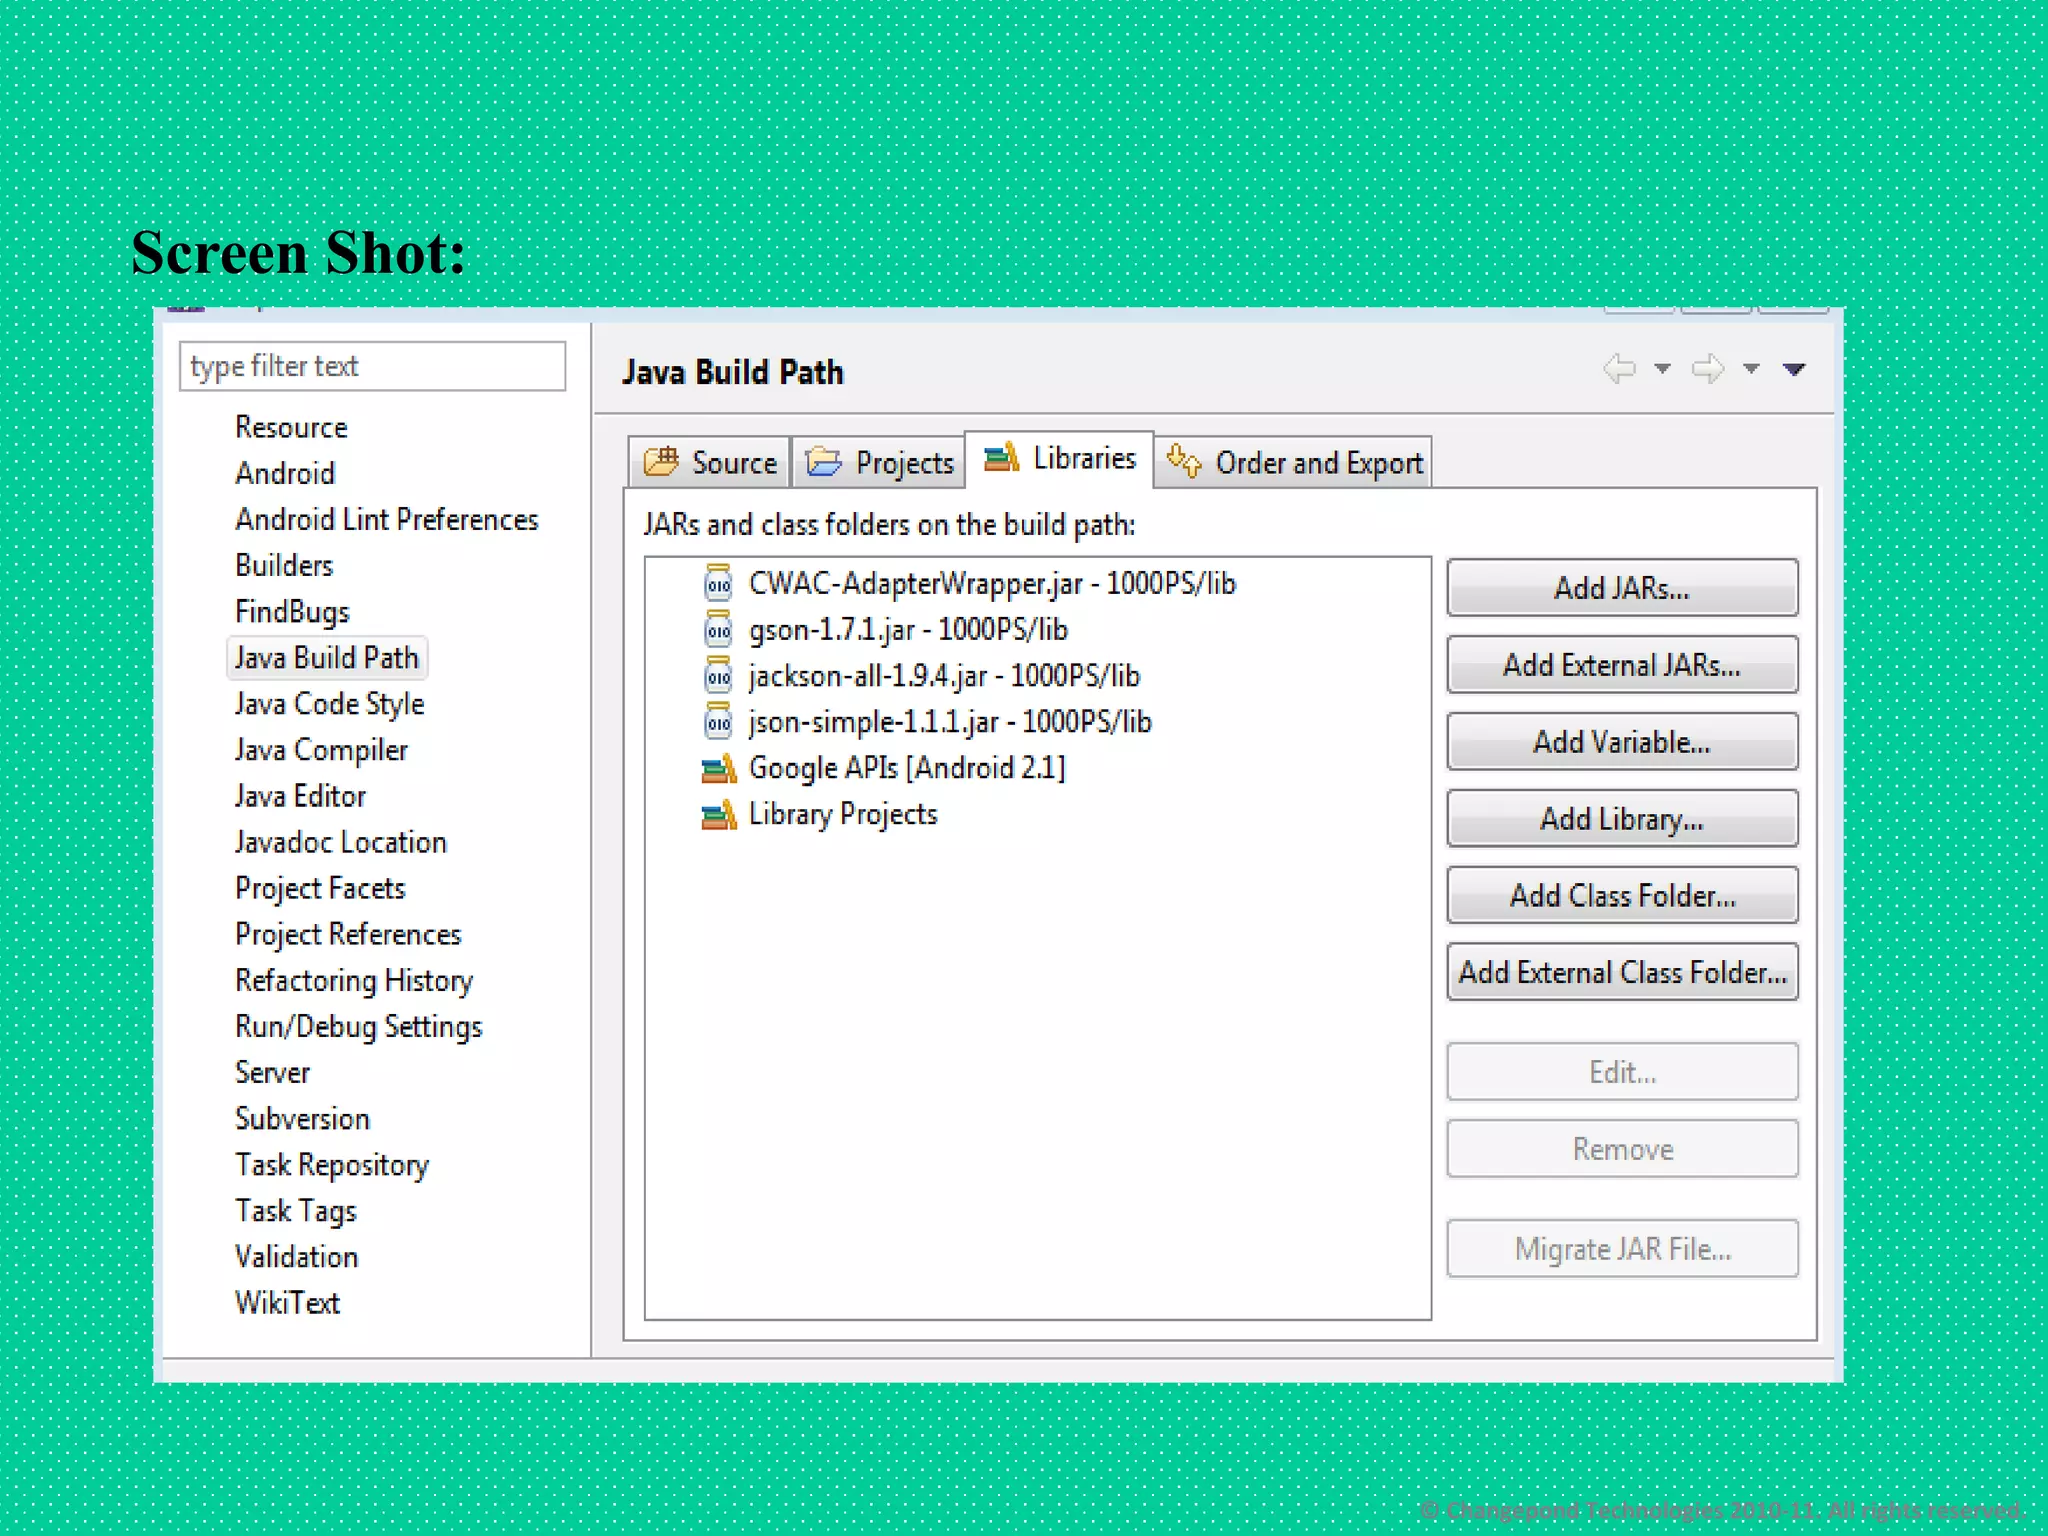Open Subversion settings page
This screenshot has height=1536, width=2048.
[302, 1118]
